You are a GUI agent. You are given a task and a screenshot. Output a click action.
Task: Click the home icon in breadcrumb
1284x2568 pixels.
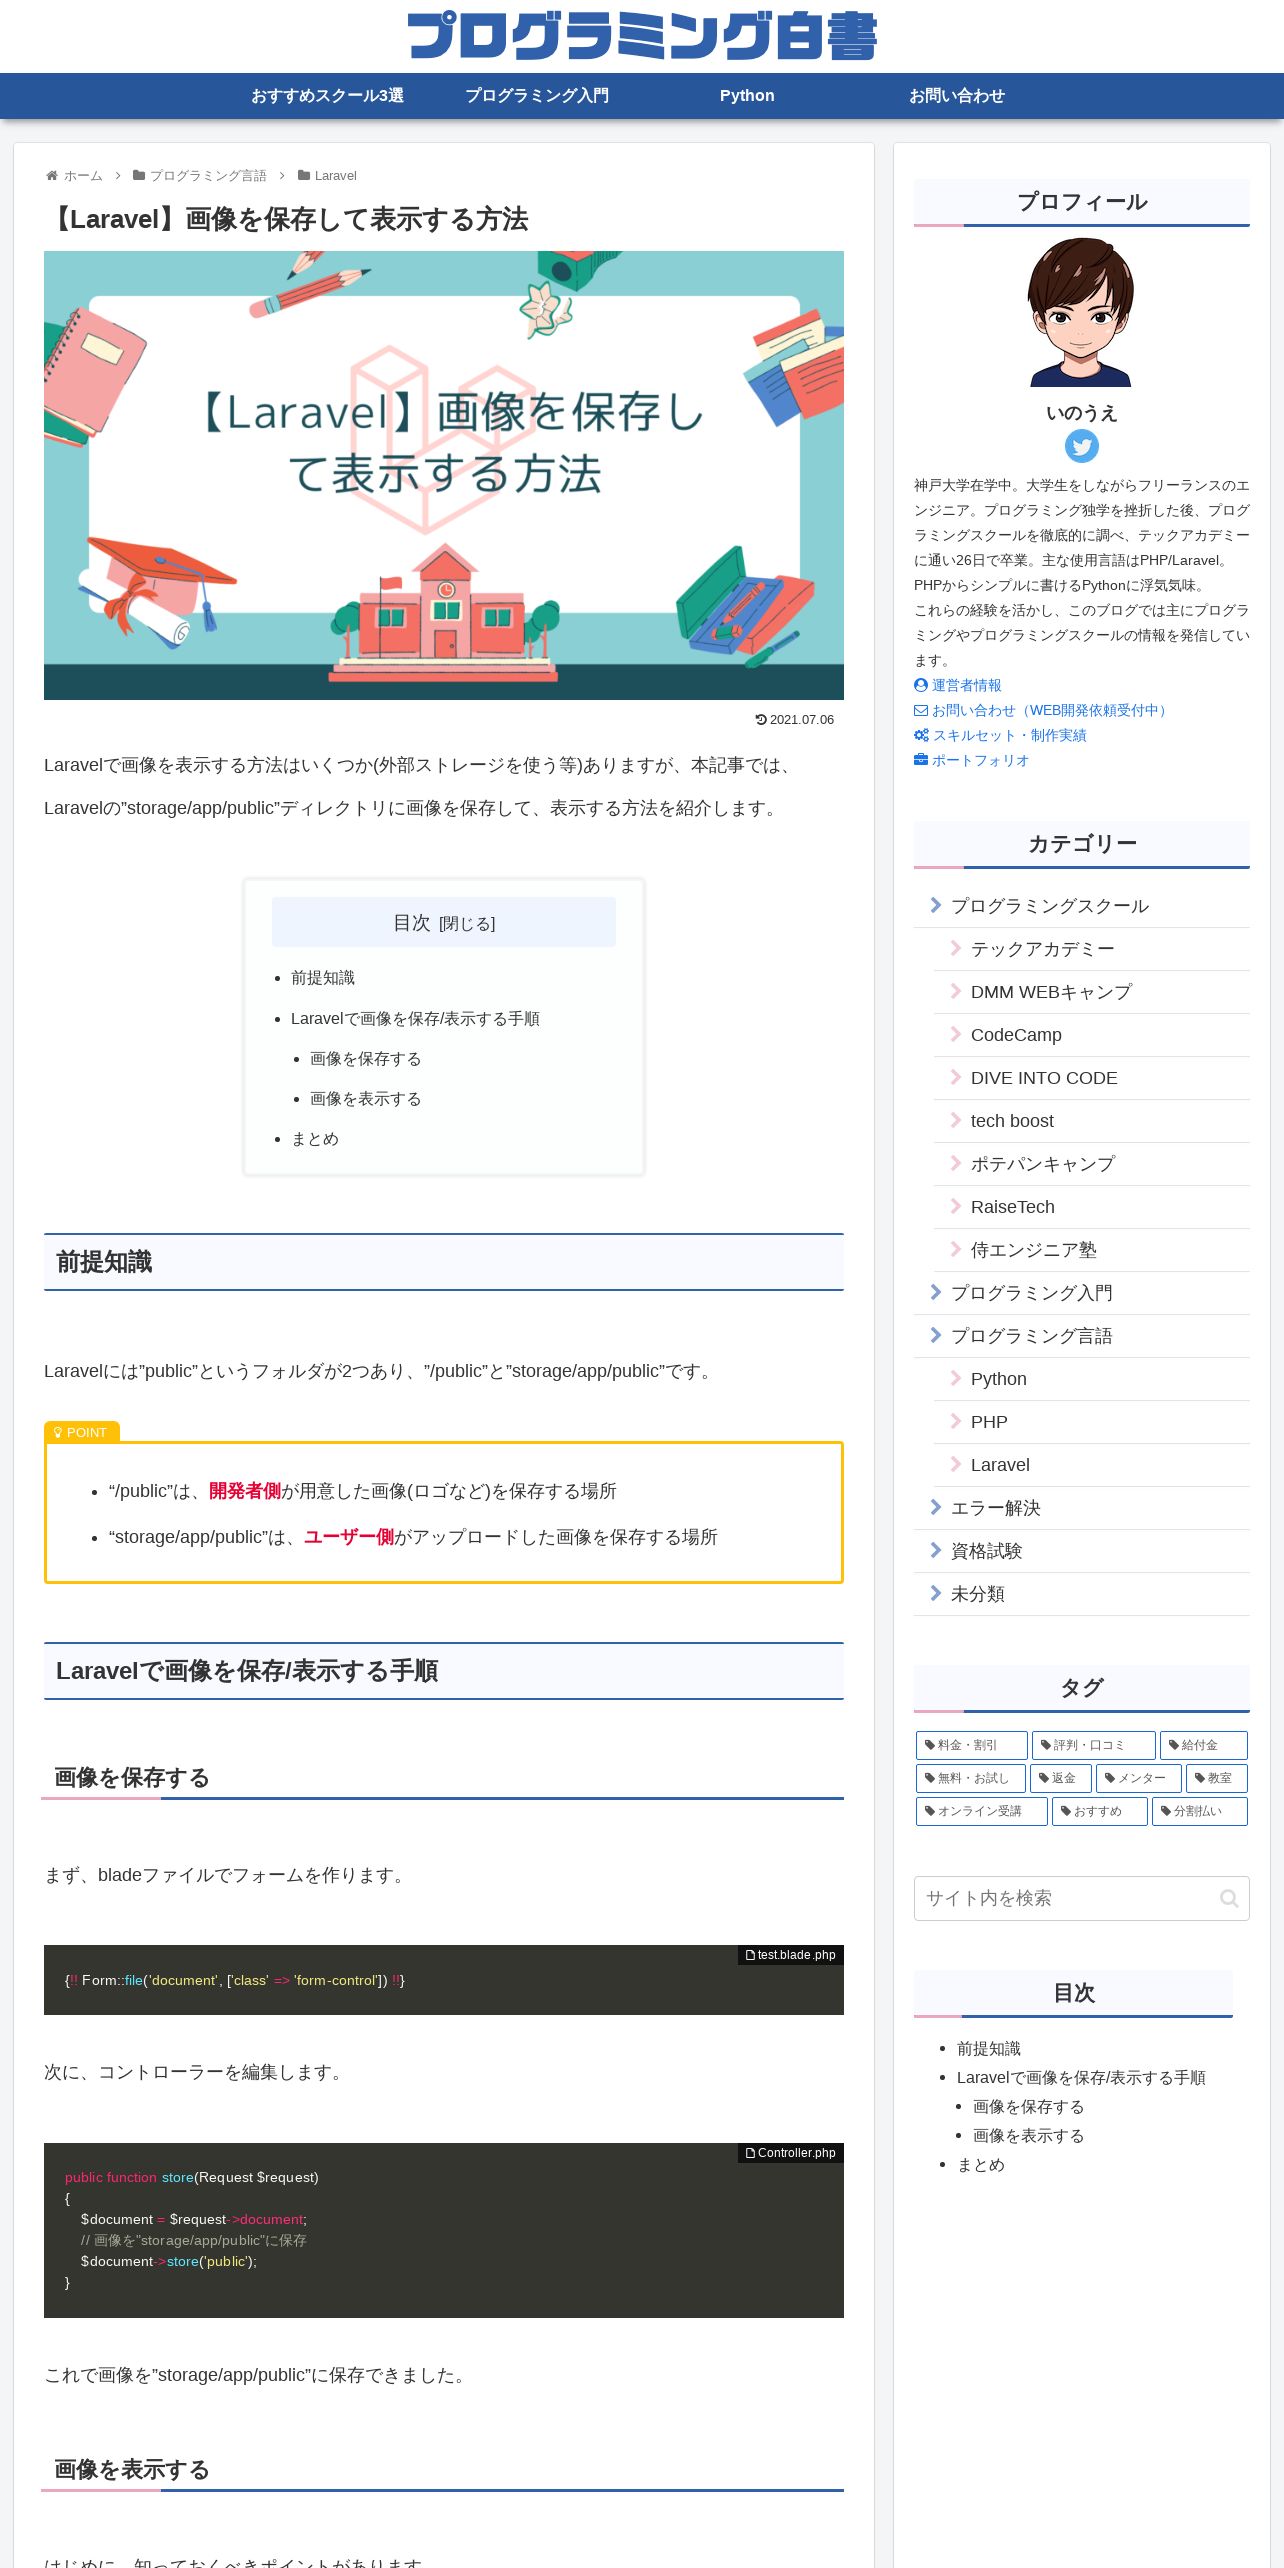point(52,176)
